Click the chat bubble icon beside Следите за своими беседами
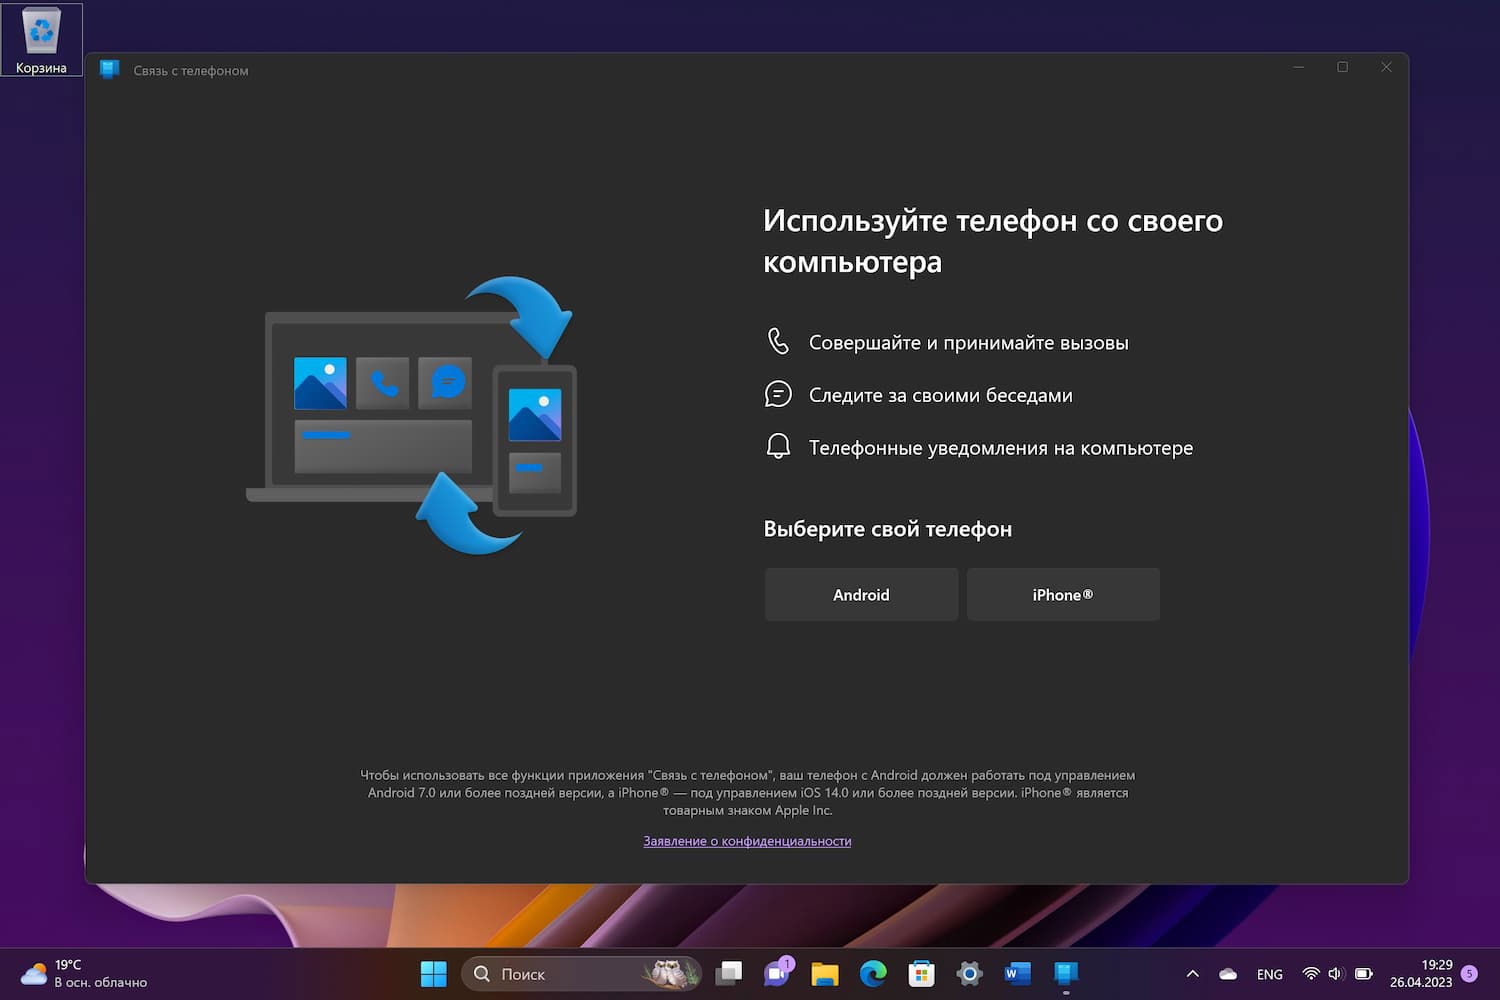 tap(778, 394)
